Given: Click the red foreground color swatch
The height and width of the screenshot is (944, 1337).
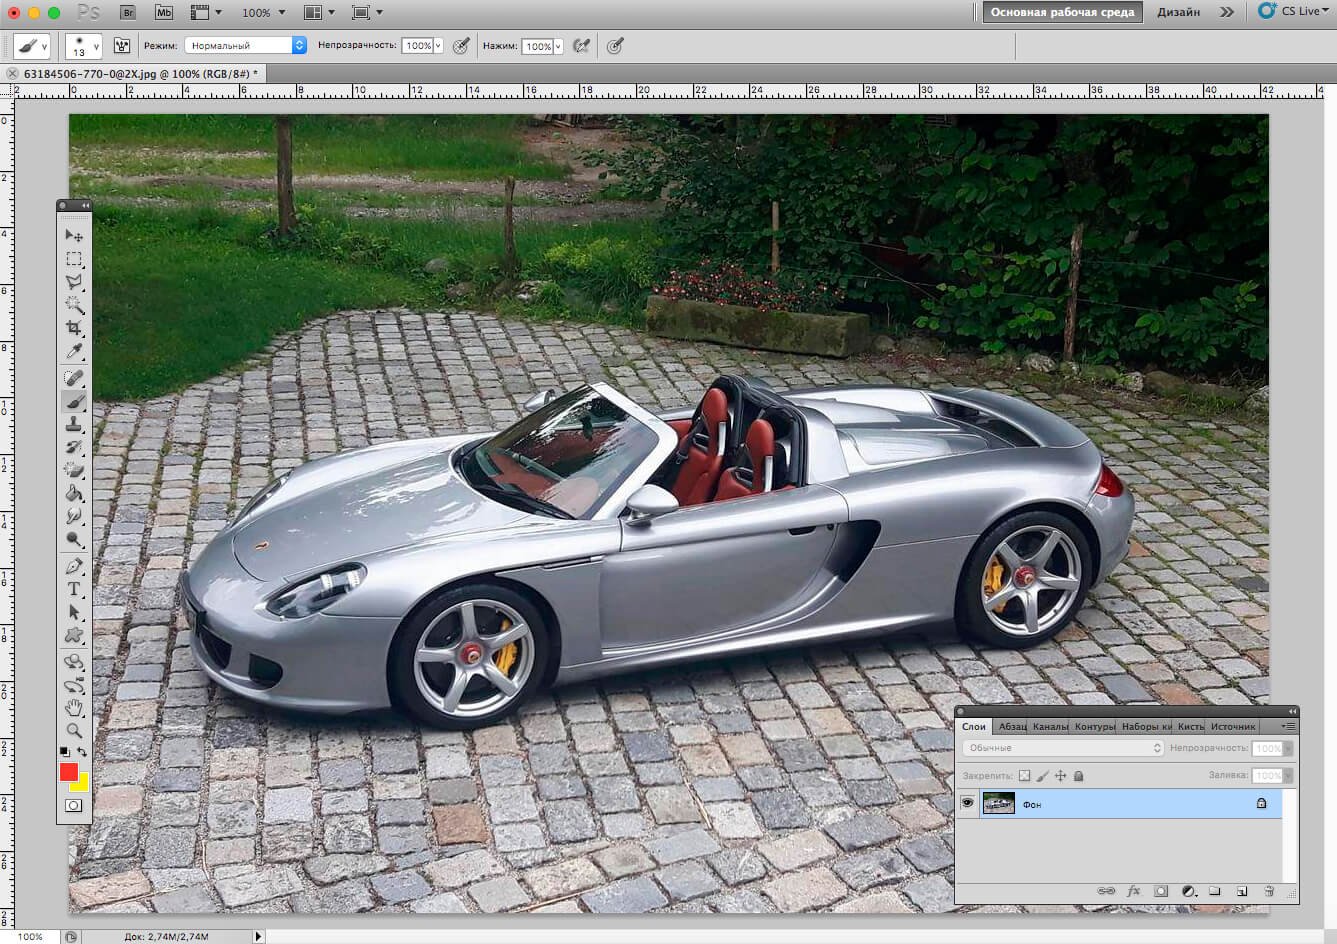Looking at the screenshot, I should (x=68, y=772).
